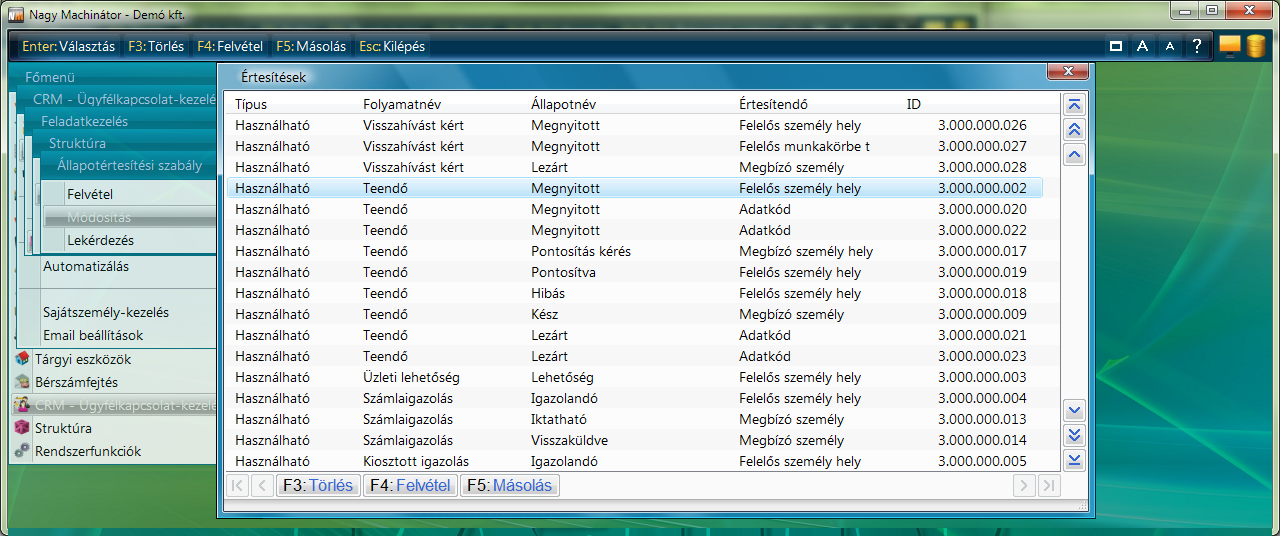
Task: Page down with double down-arrow button
Action: coord(1075,435)
